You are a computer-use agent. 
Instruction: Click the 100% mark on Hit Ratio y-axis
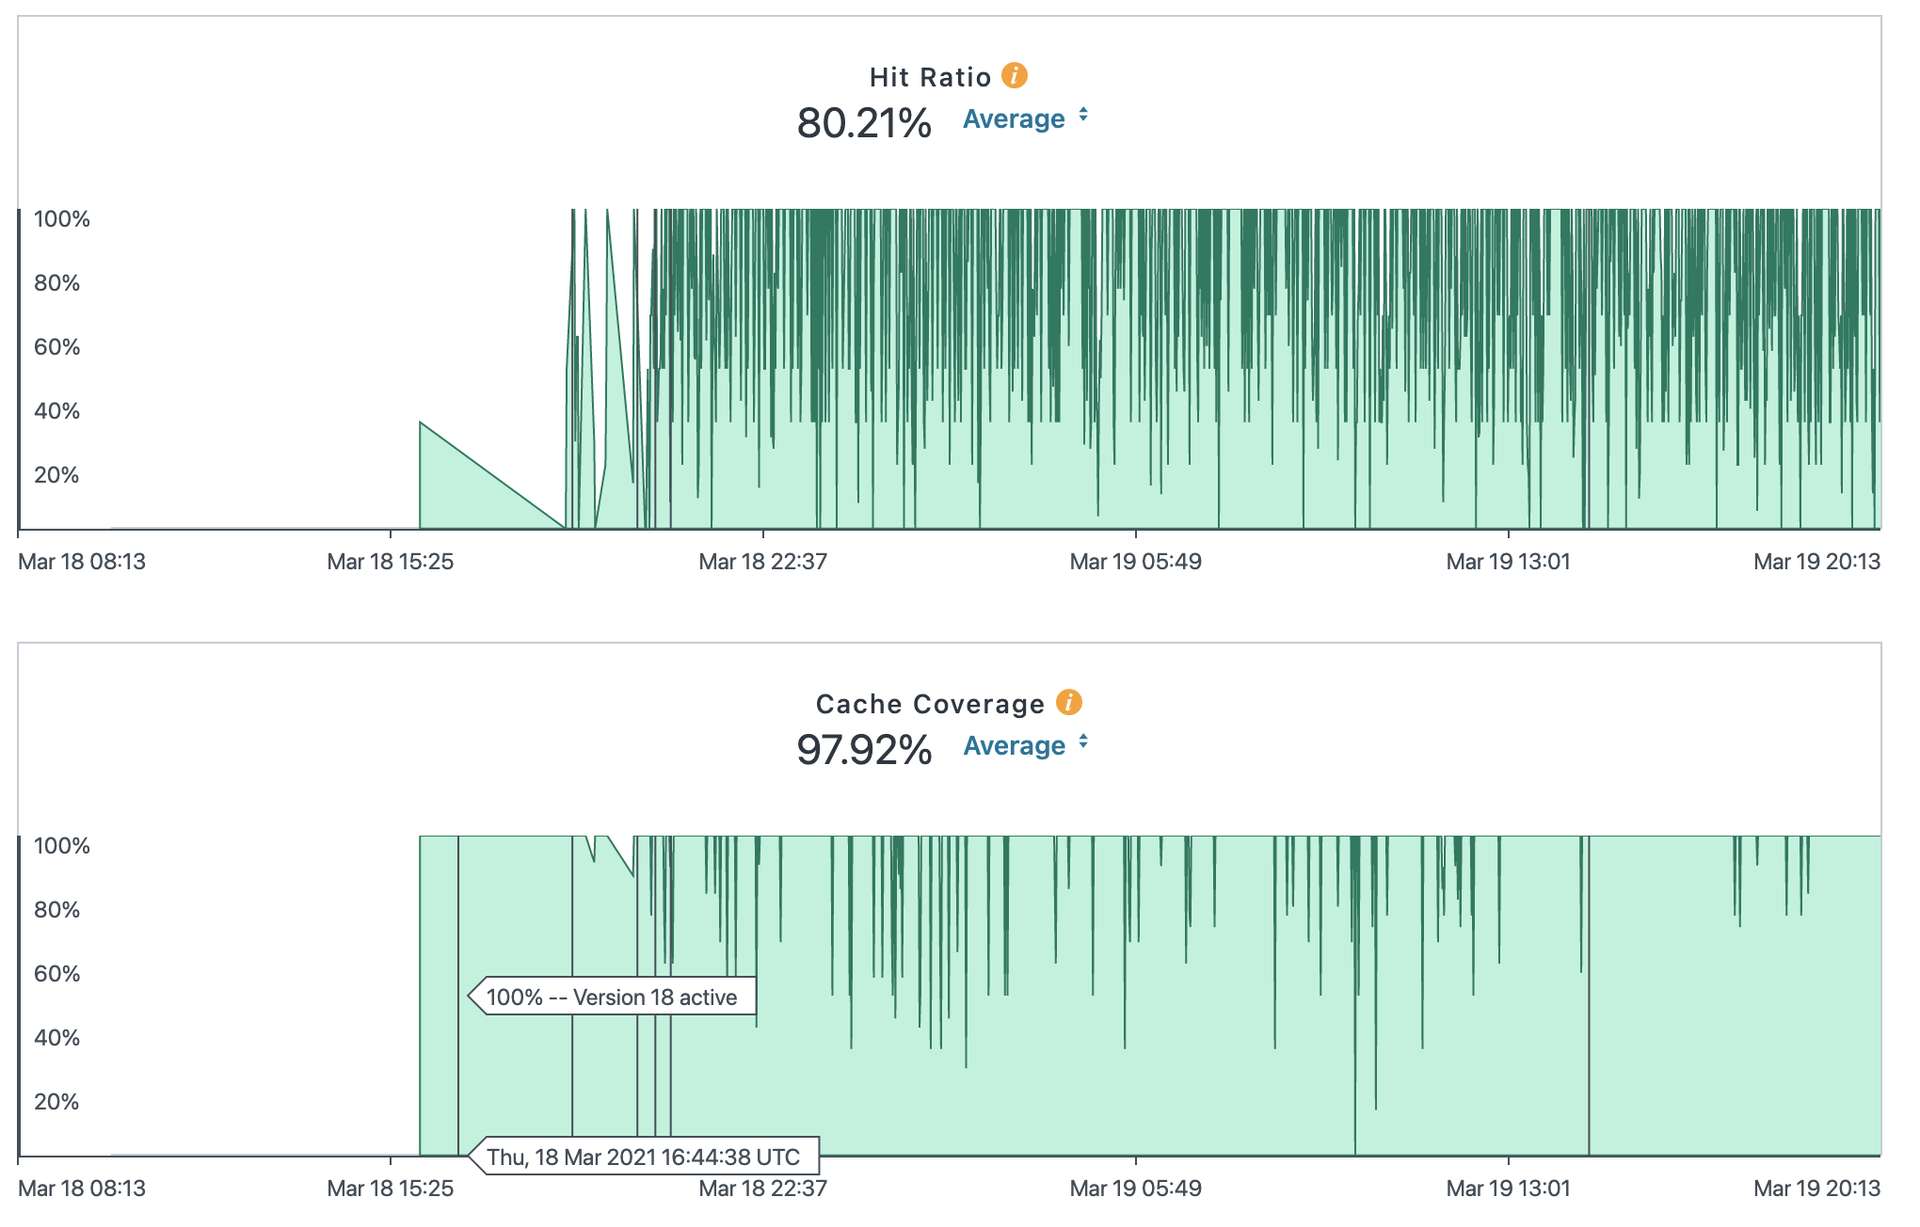point(60,218)
